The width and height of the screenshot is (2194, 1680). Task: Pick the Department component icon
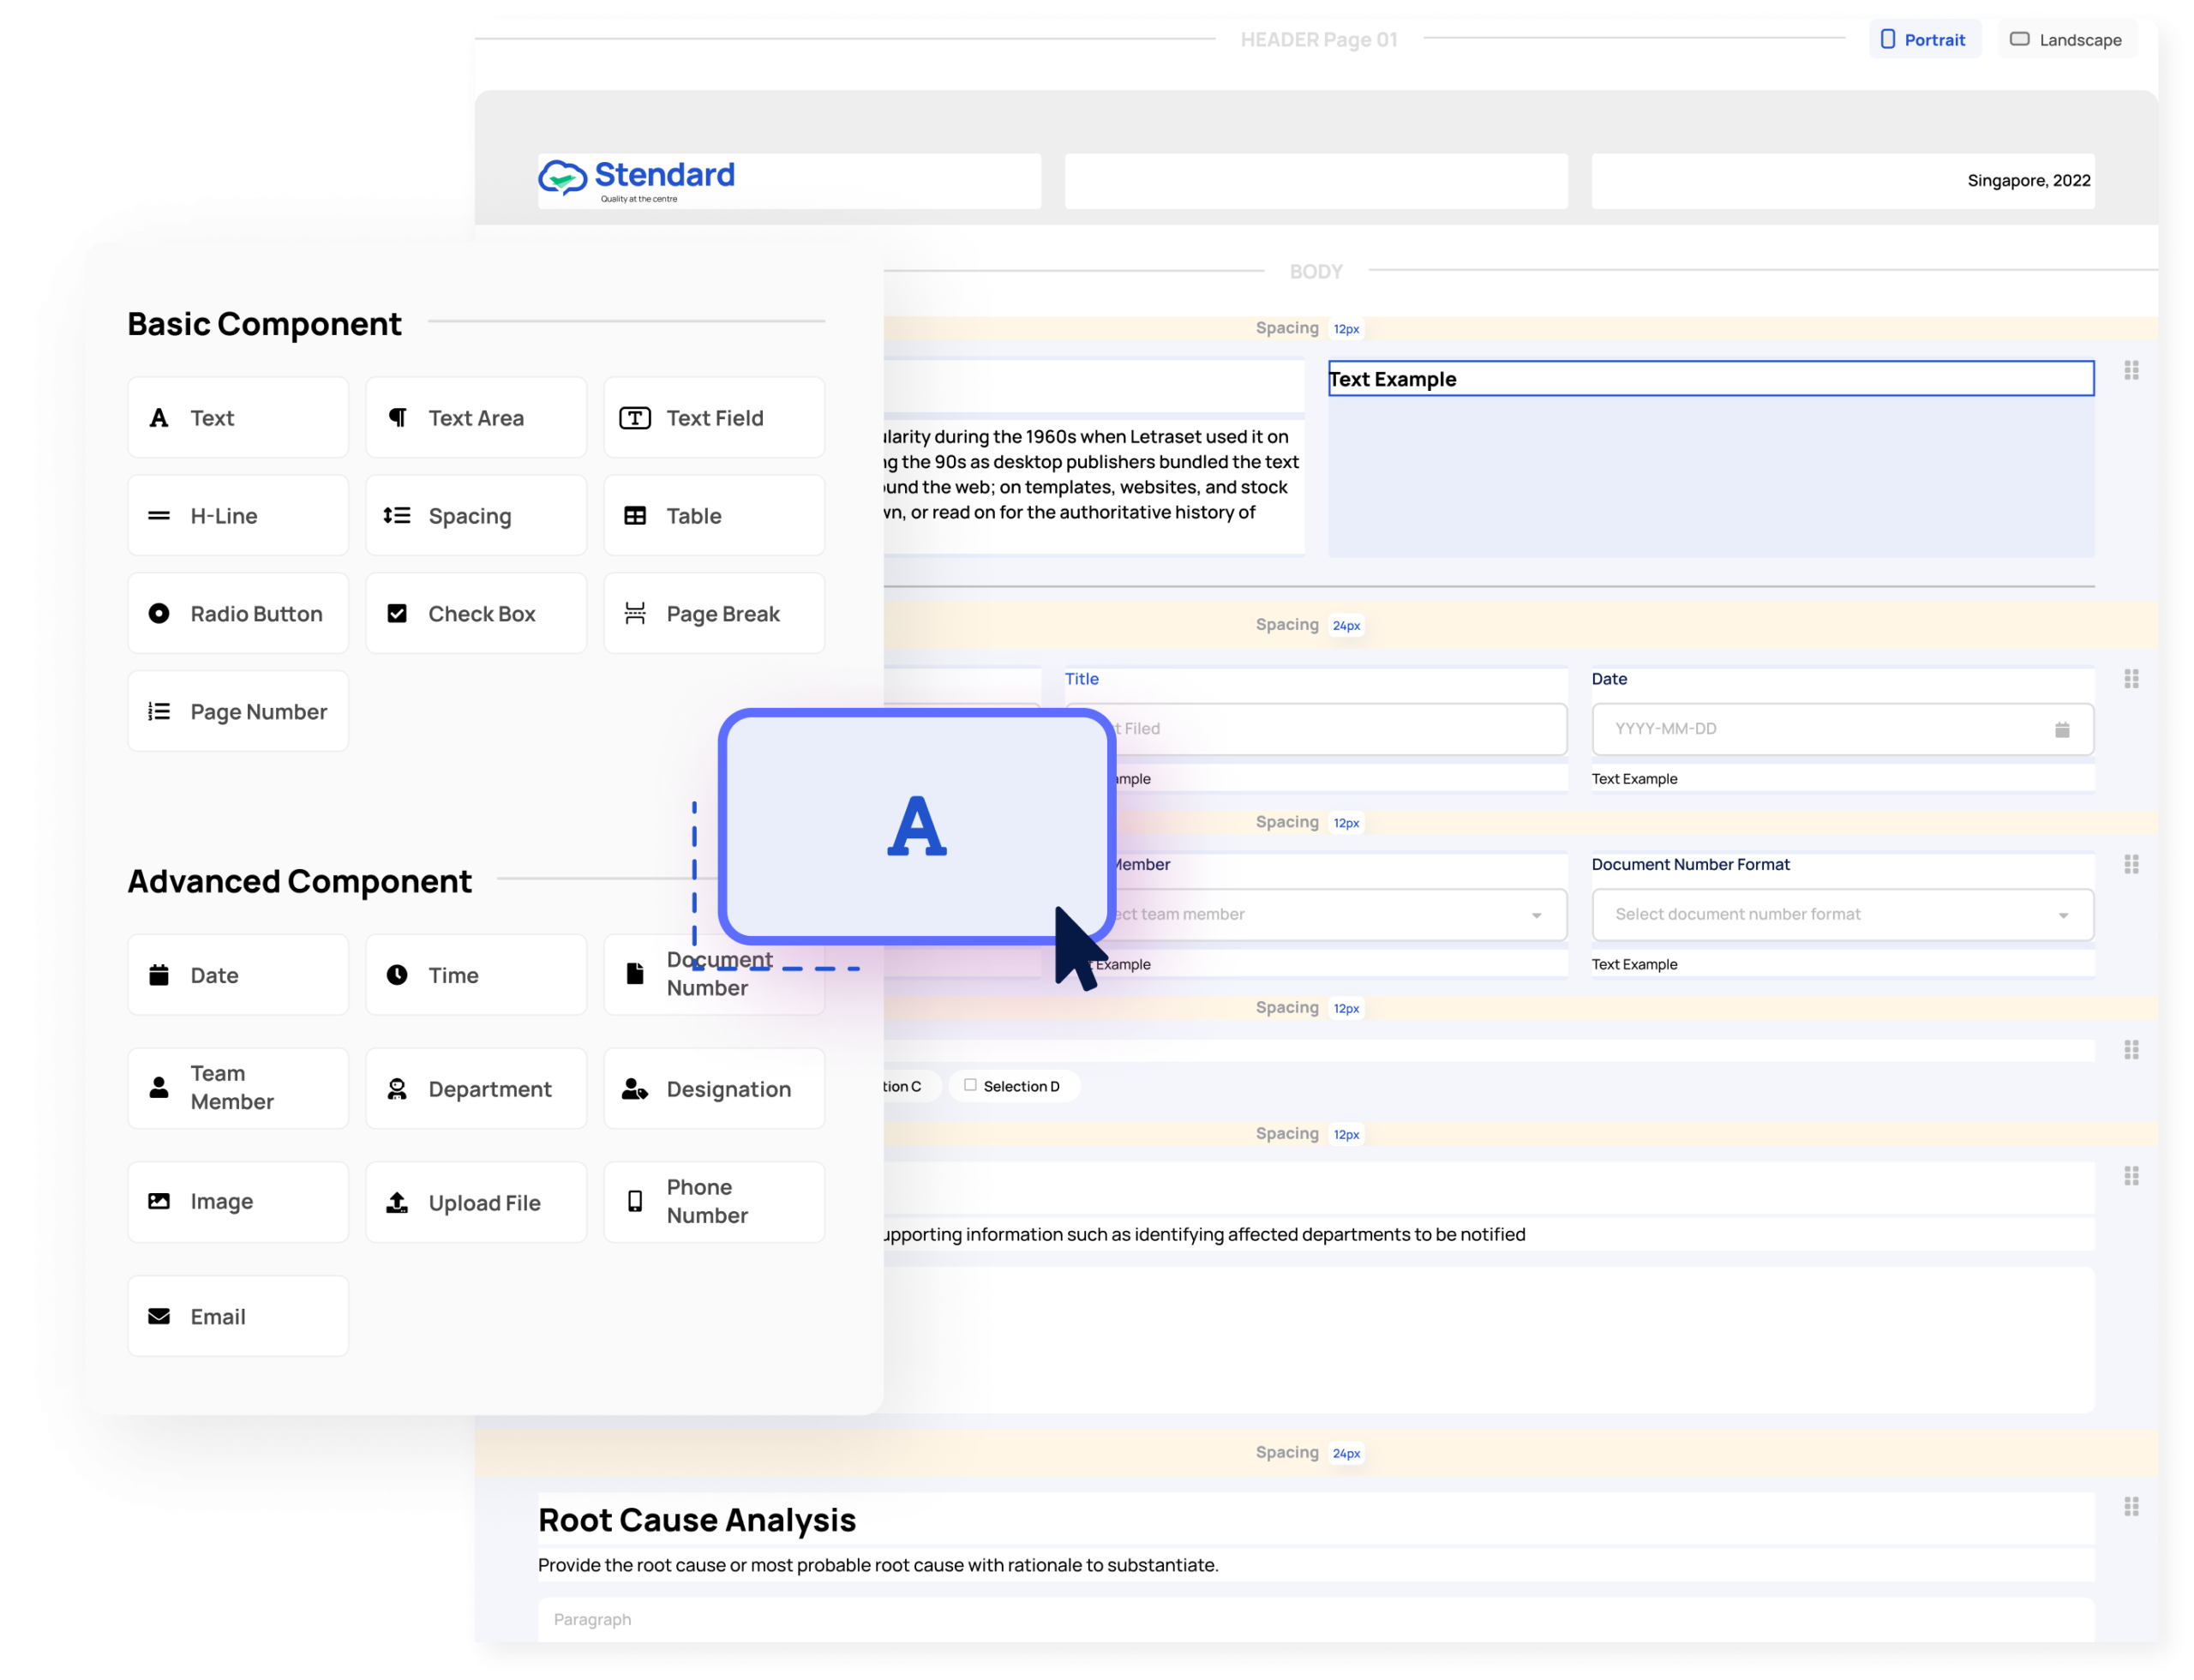click(397, 1089)
